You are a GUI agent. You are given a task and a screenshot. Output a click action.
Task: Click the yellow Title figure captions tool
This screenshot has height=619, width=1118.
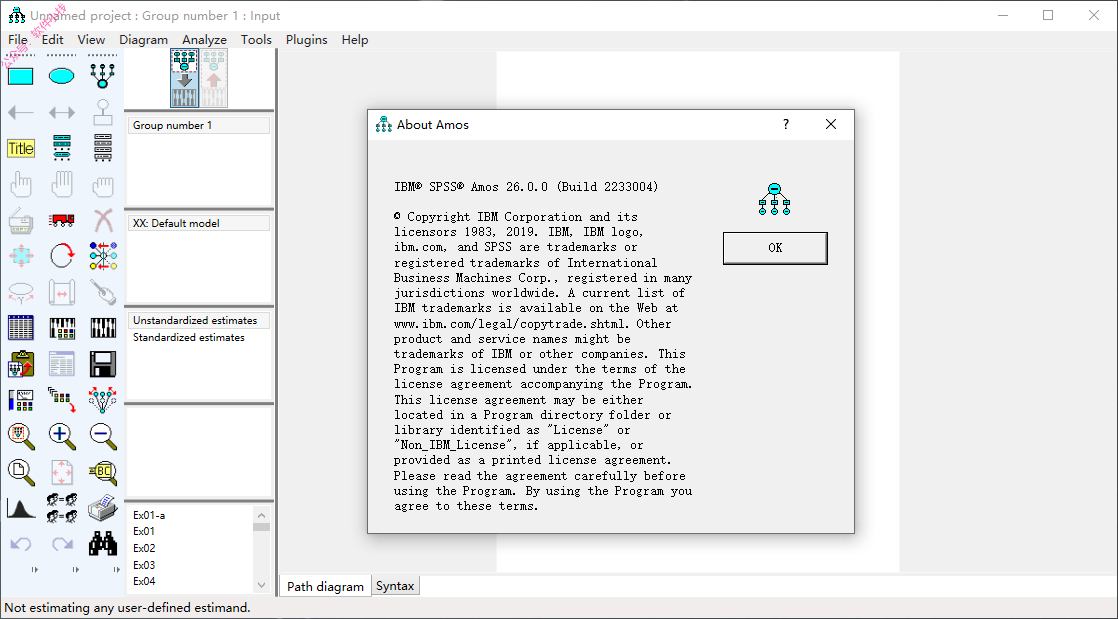tap(21, 148)
